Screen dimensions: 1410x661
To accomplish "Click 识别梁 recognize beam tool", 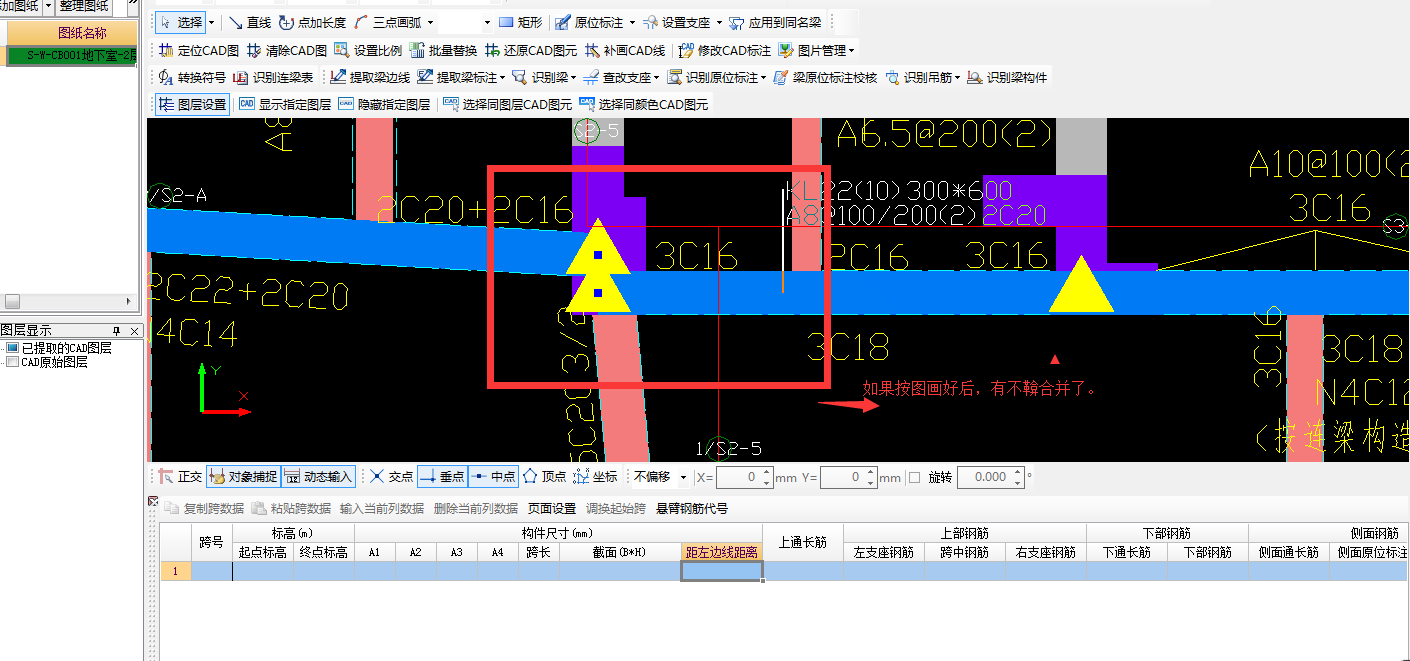I will pyautogui.click(x=540, y=77).
